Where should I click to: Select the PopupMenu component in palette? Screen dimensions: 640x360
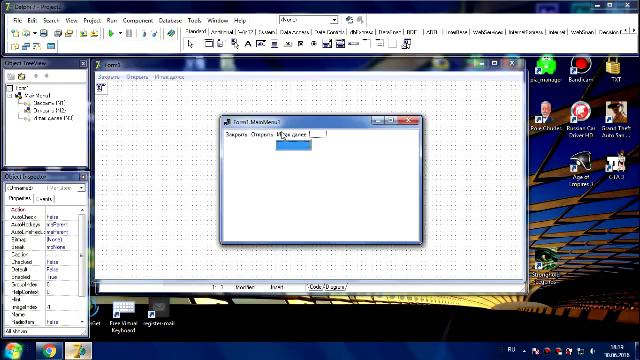[234, 44]
